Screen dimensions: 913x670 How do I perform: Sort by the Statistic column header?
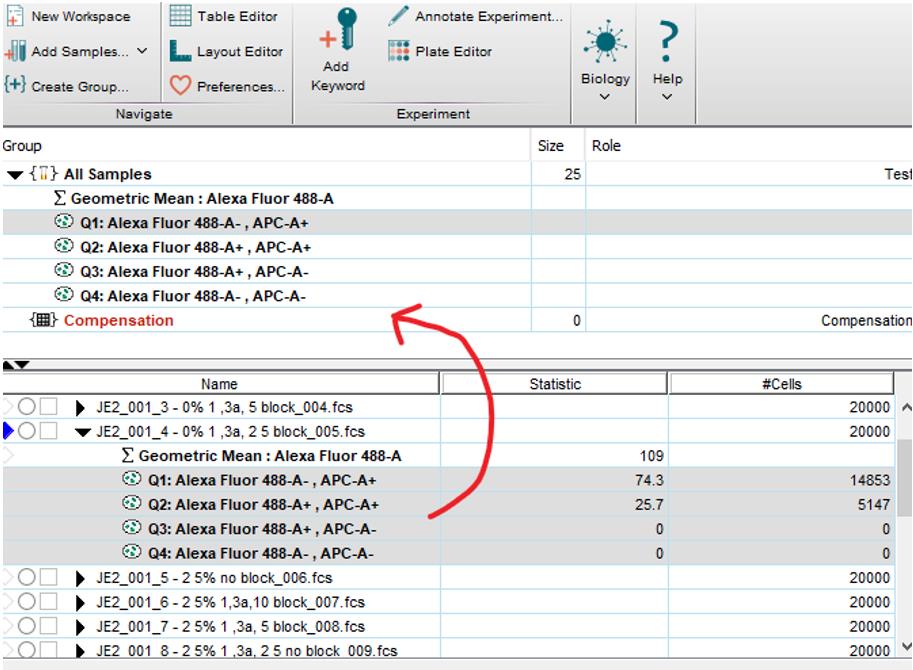554,384
